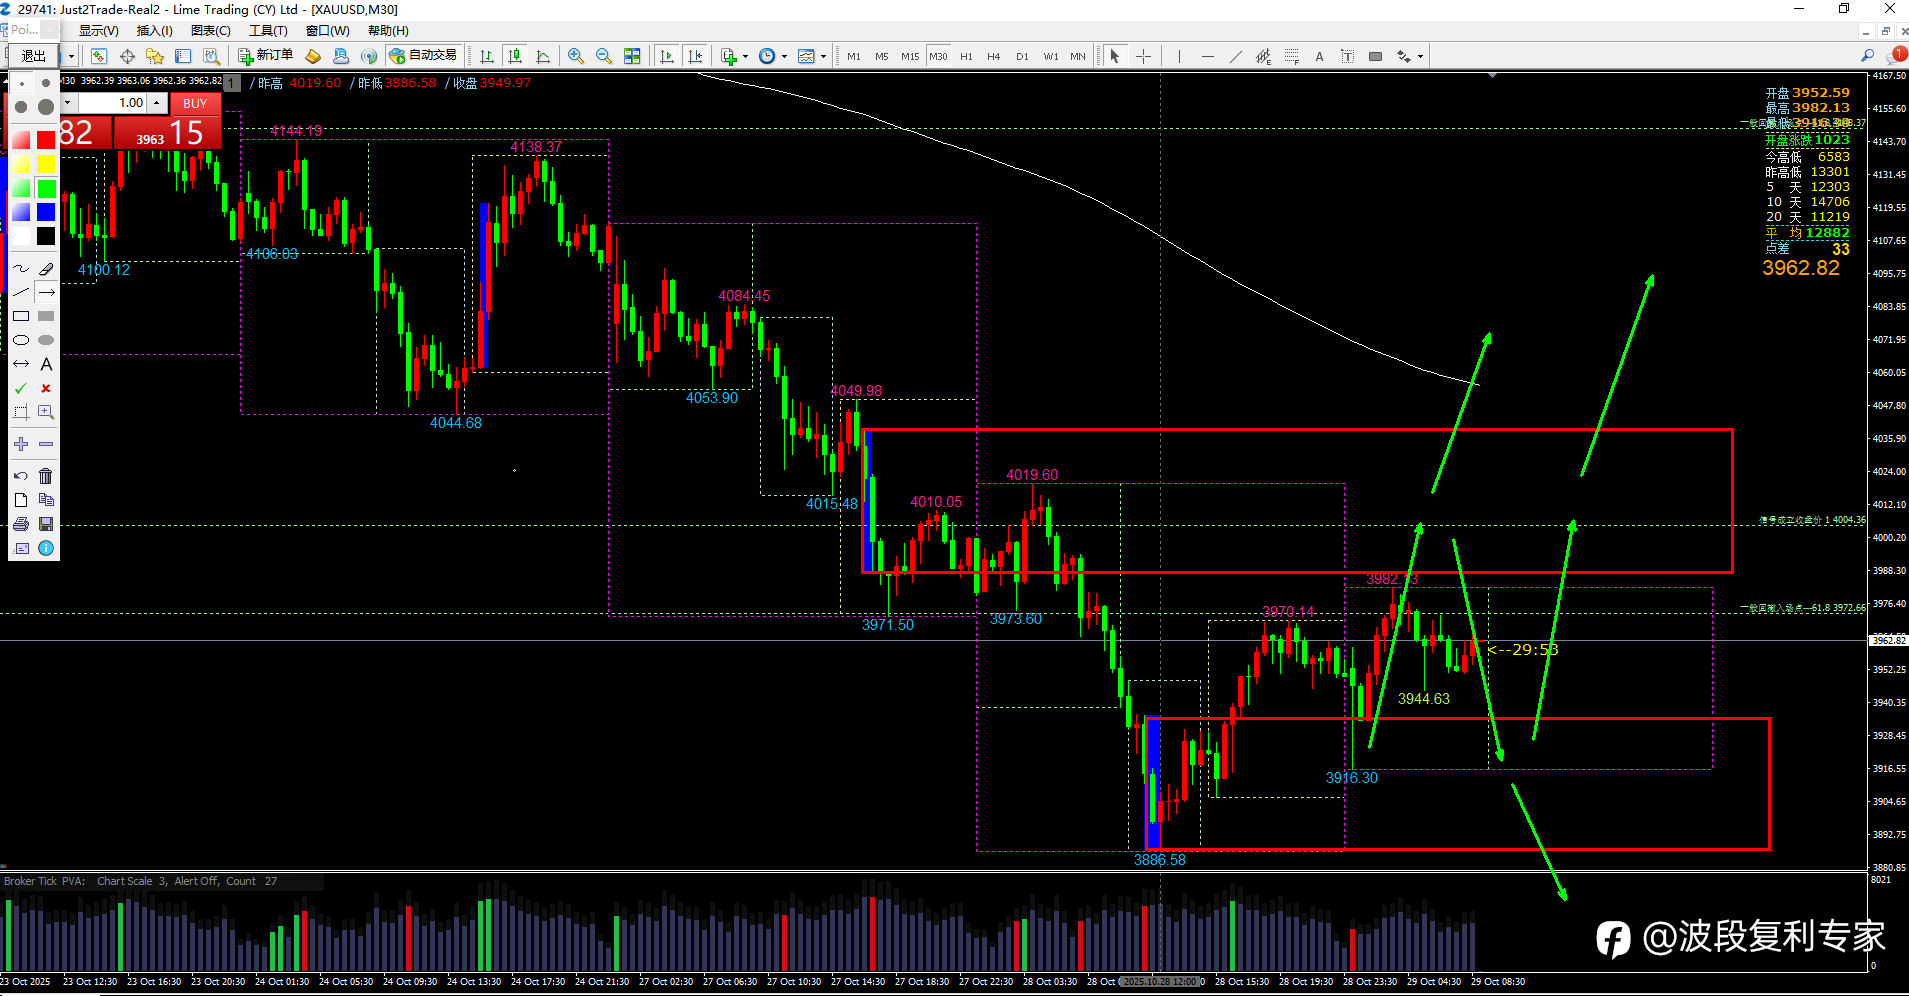The height and width of the screenshot is (996, 1909).
Task: Select the trendline tool
Action: (x=1235, y=56)
